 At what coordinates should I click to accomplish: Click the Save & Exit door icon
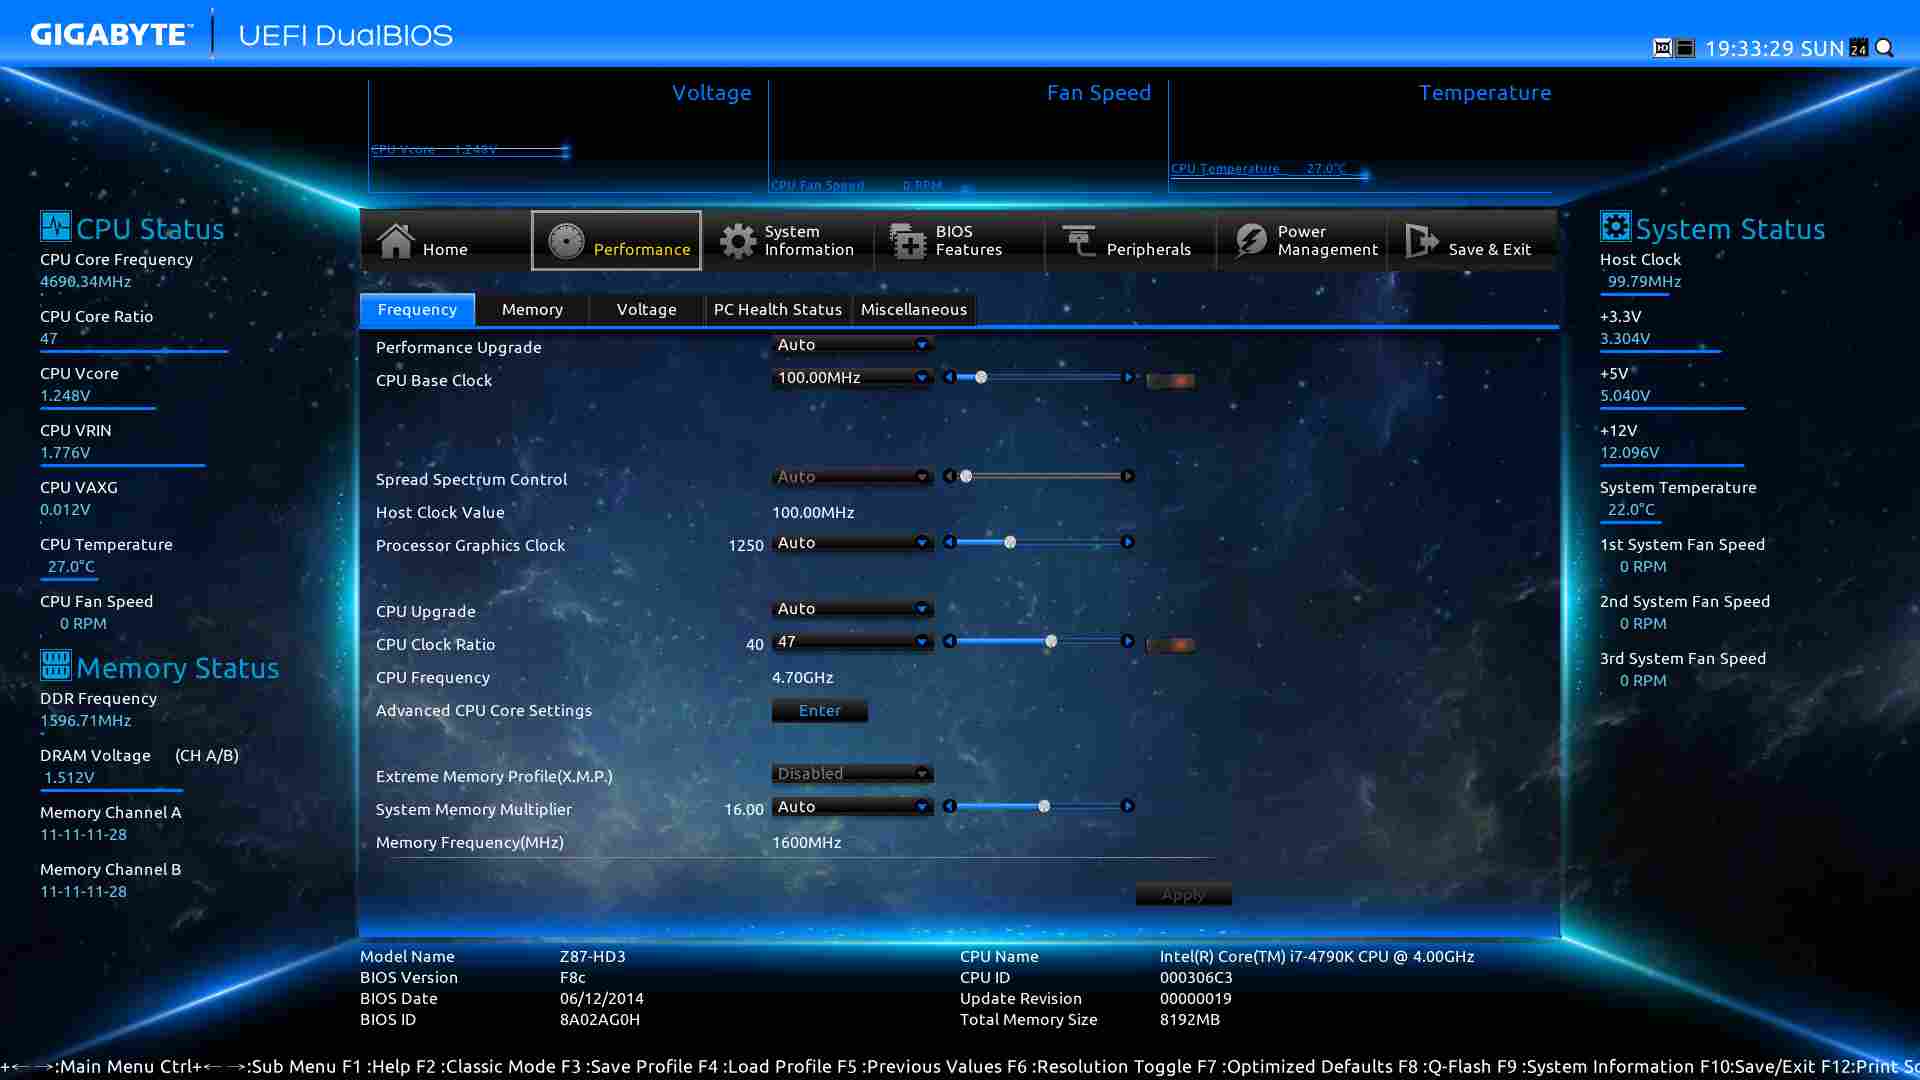tap(1421, 241)
